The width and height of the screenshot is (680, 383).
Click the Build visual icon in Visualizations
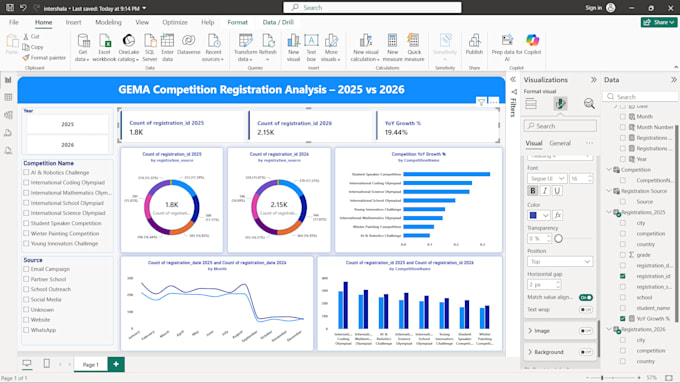pos(531,104)
